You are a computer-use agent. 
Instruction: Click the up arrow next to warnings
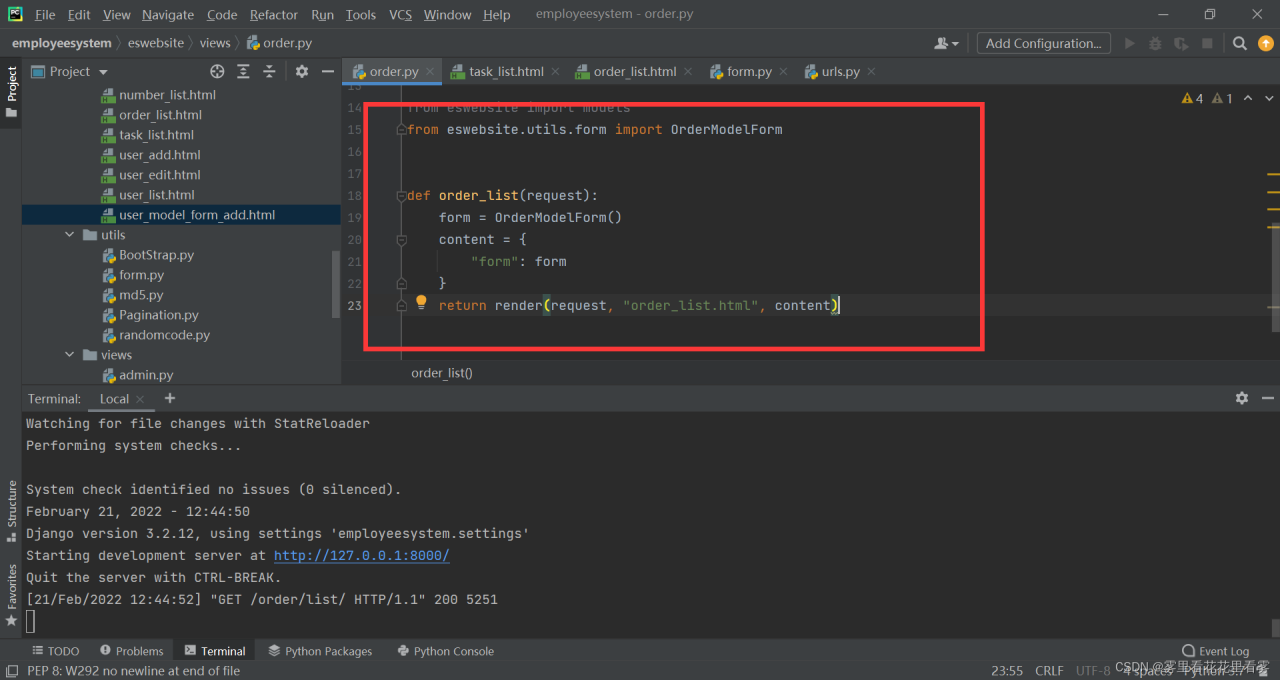click(1246, 98)
